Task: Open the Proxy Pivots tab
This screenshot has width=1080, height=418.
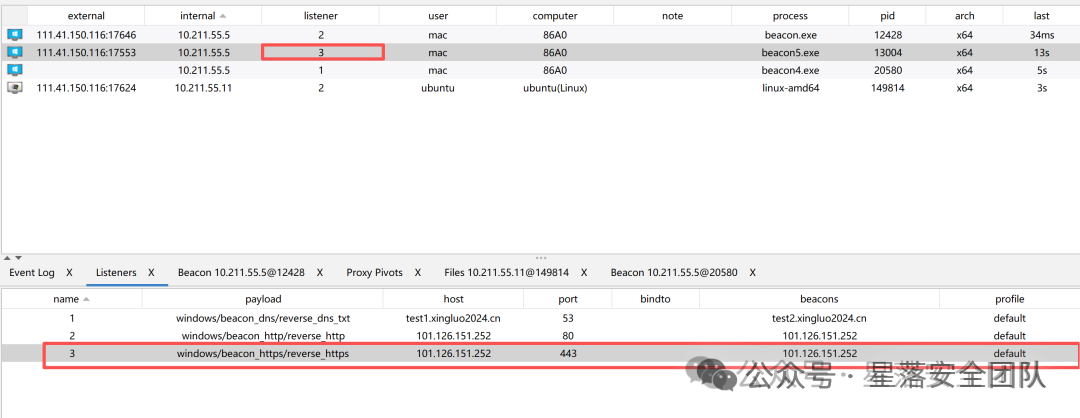Action: click(375, 273)
